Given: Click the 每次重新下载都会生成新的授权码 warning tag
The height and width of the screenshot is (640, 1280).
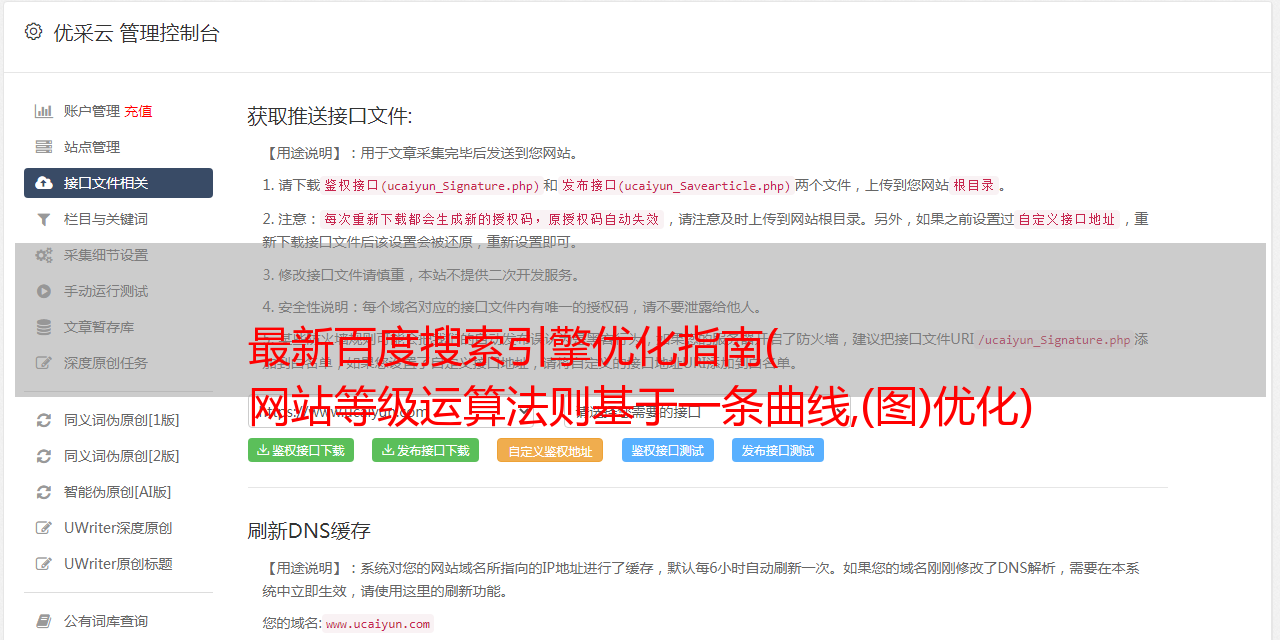Looking at the screenshot, I should 492,219.
